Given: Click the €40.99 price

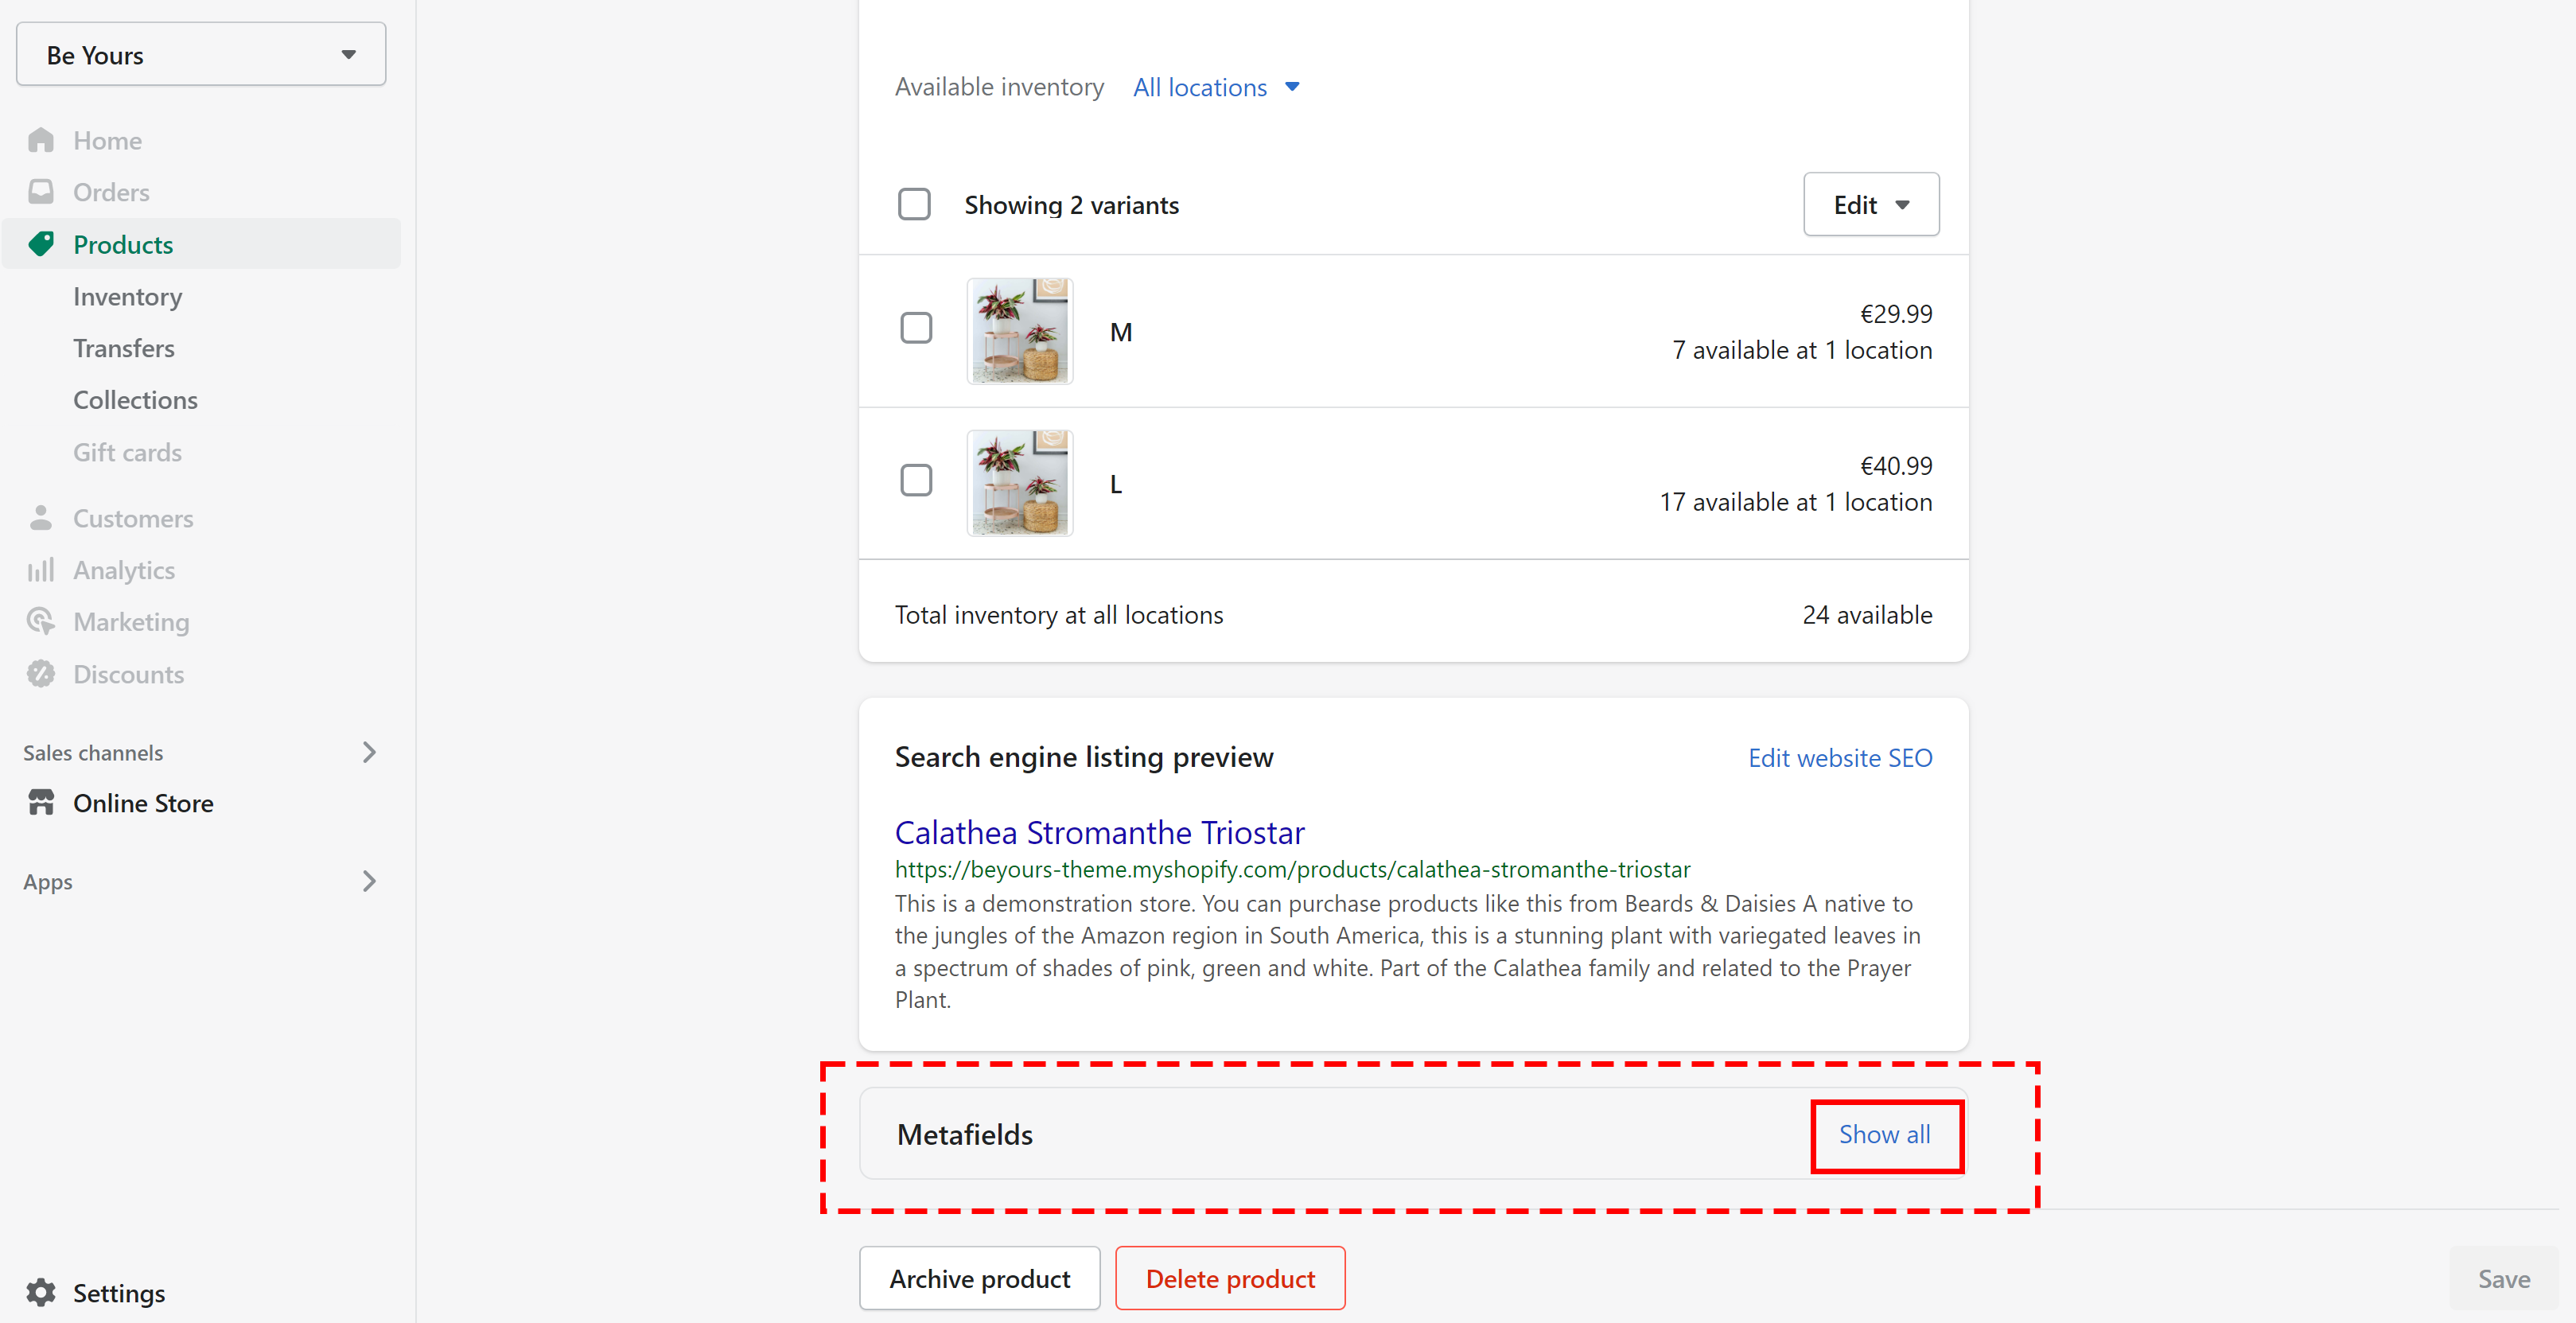Looking at the screenshot, I should point(1896,466).
